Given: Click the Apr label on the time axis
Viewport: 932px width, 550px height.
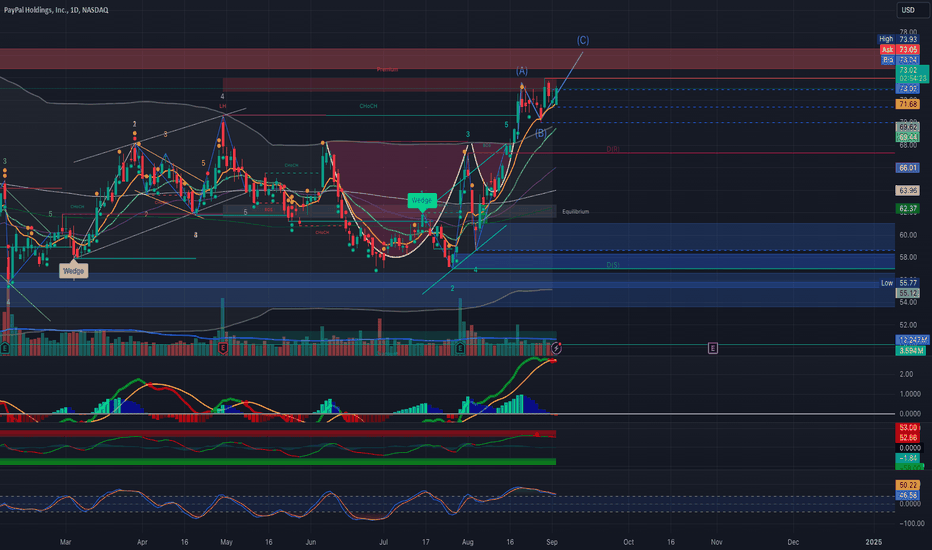Looking at the screenshot, I should [141, 542].
